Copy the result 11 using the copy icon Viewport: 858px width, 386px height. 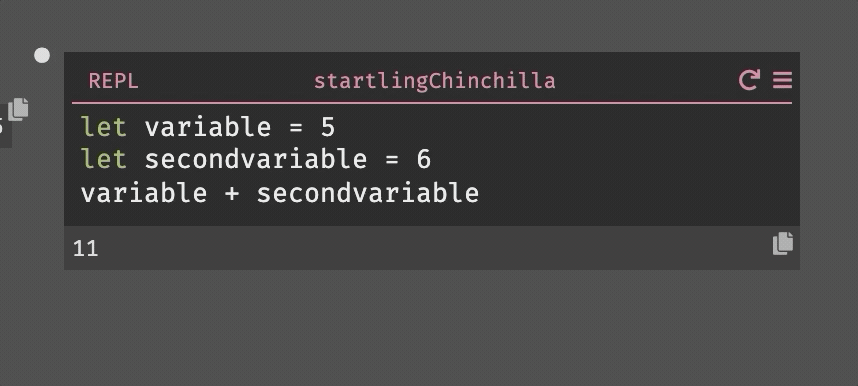[782, 244]
